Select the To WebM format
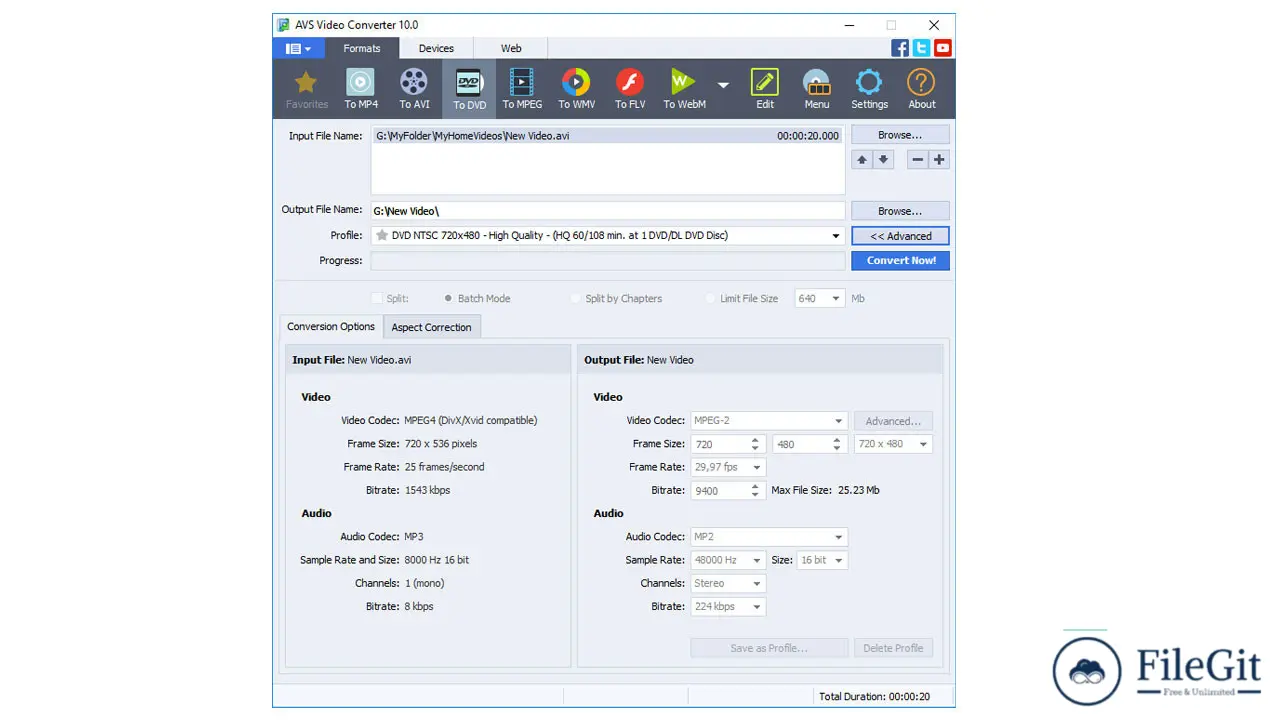This screenshot has width=1280, height=720. coord(684,89)
